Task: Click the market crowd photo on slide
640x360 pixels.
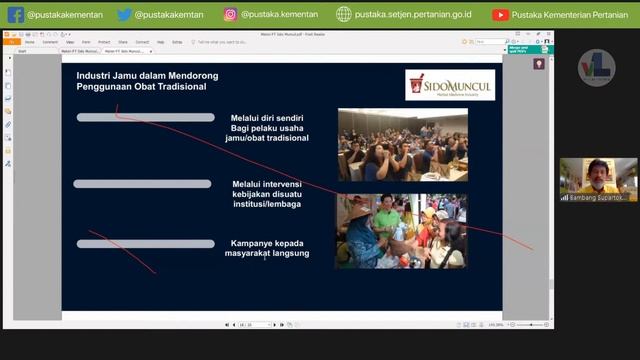Action: pyautogui.click(x=401, y=231)
